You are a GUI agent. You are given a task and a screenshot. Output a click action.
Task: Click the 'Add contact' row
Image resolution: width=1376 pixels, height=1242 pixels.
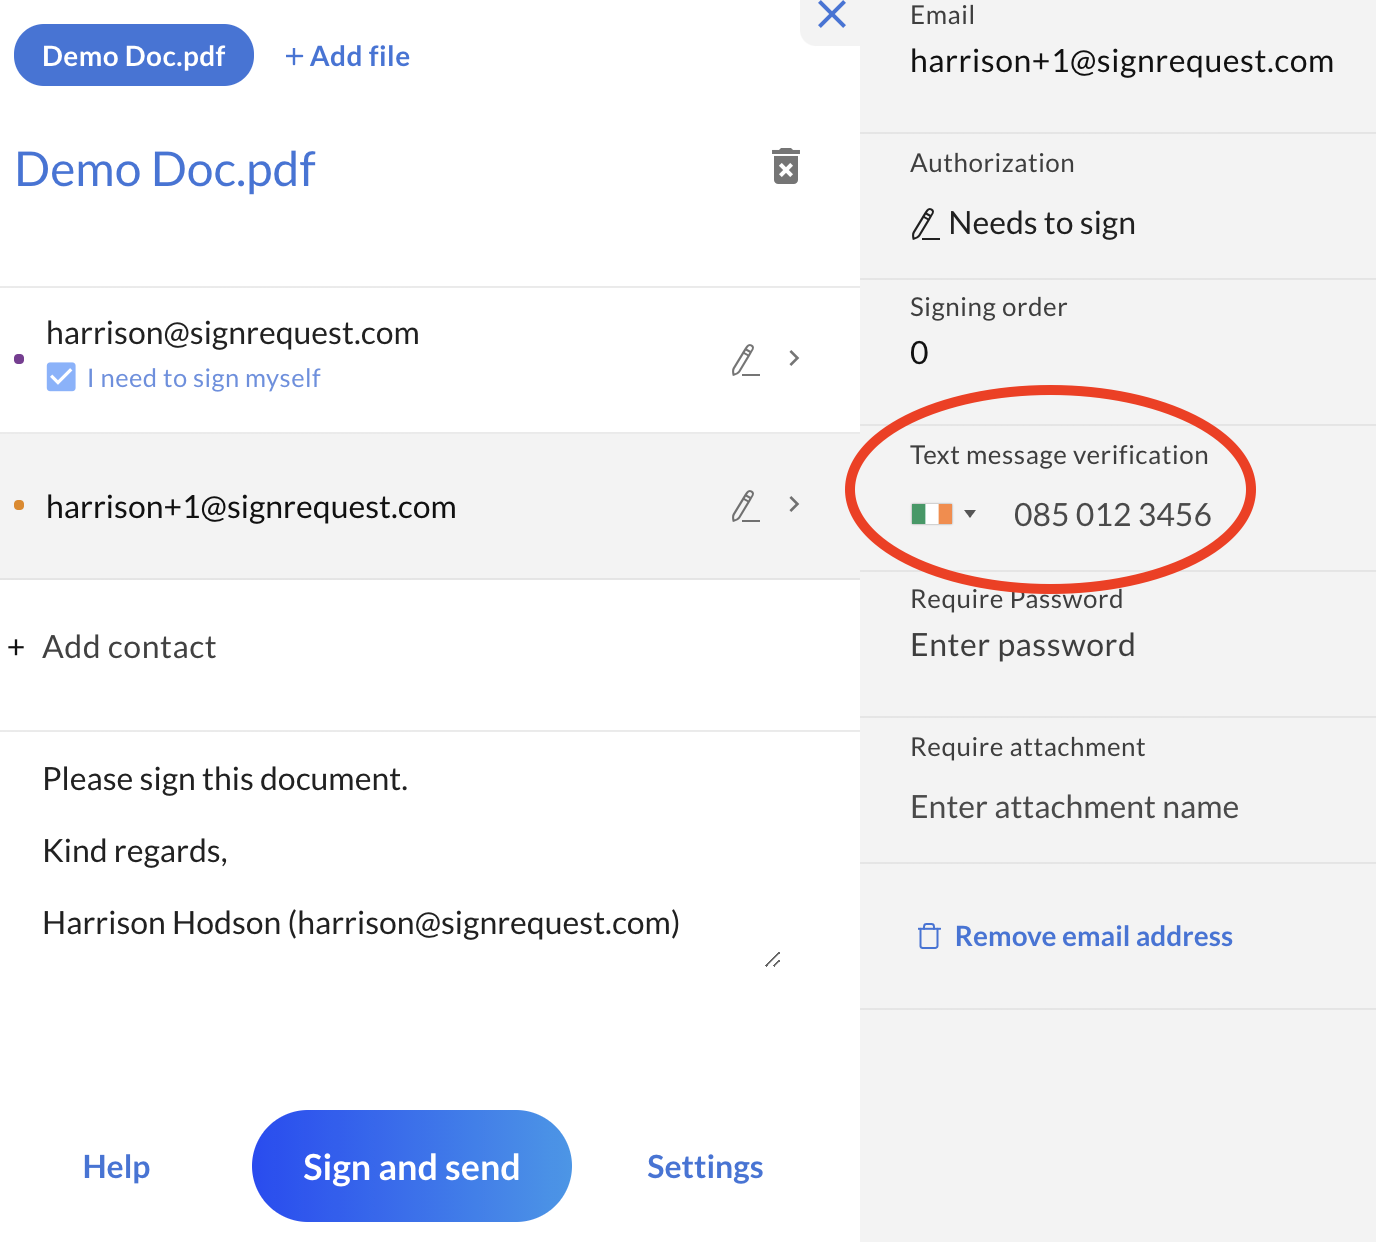(x=430, y=647)
